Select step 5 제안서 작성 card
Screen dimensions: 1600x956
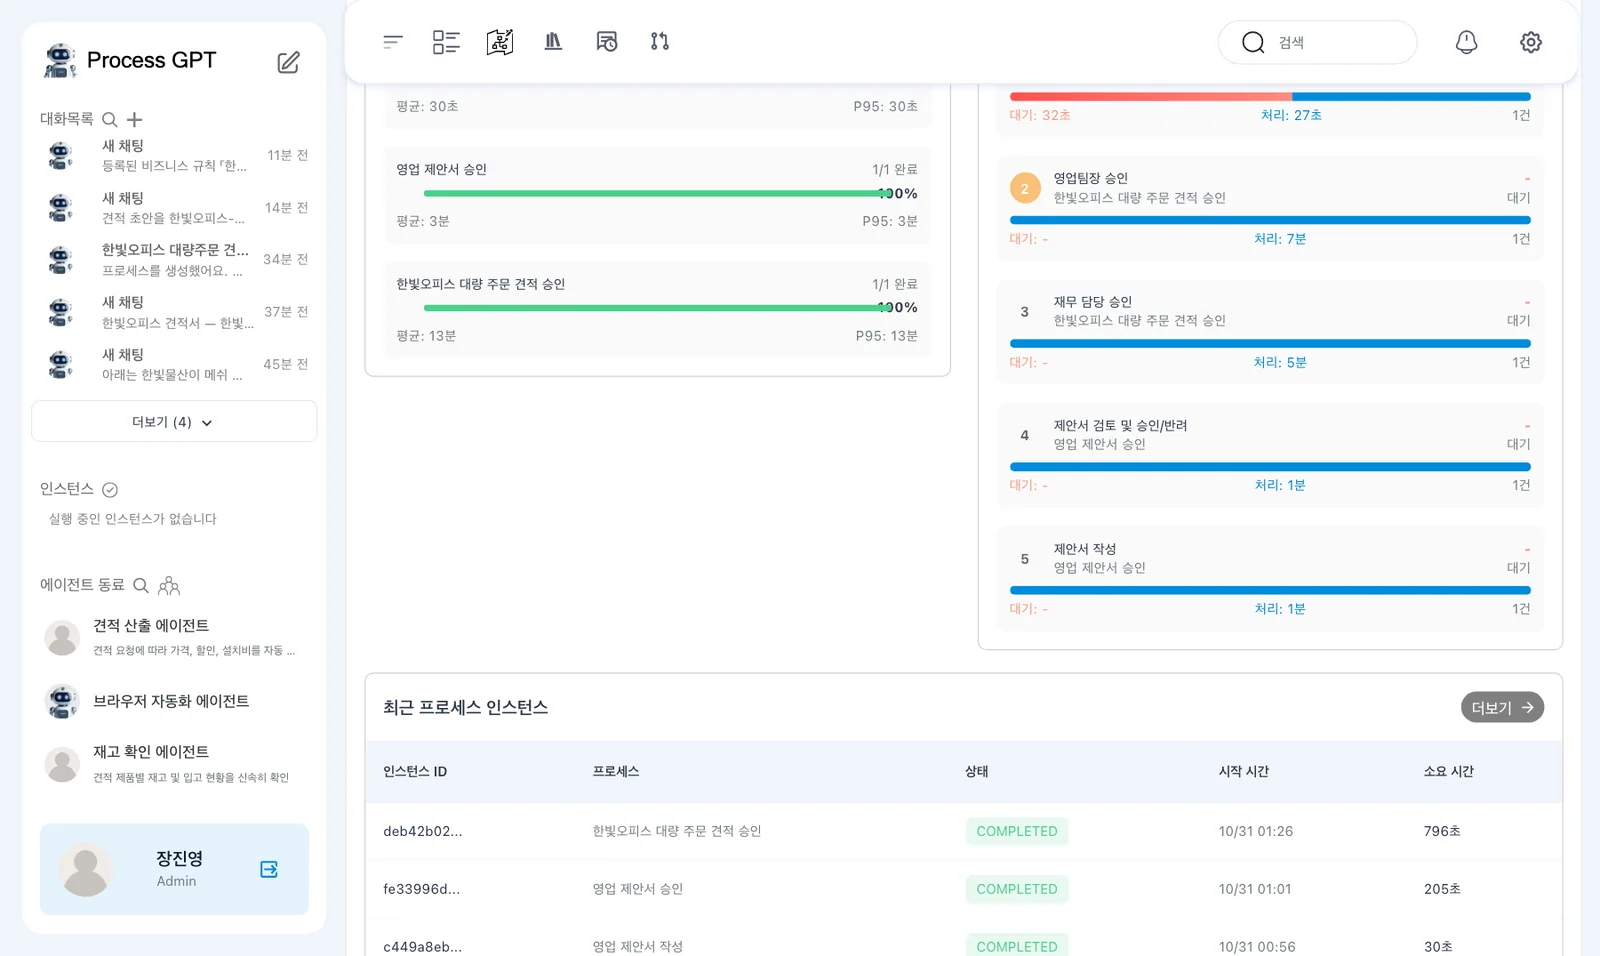(x=1270, y=579)
